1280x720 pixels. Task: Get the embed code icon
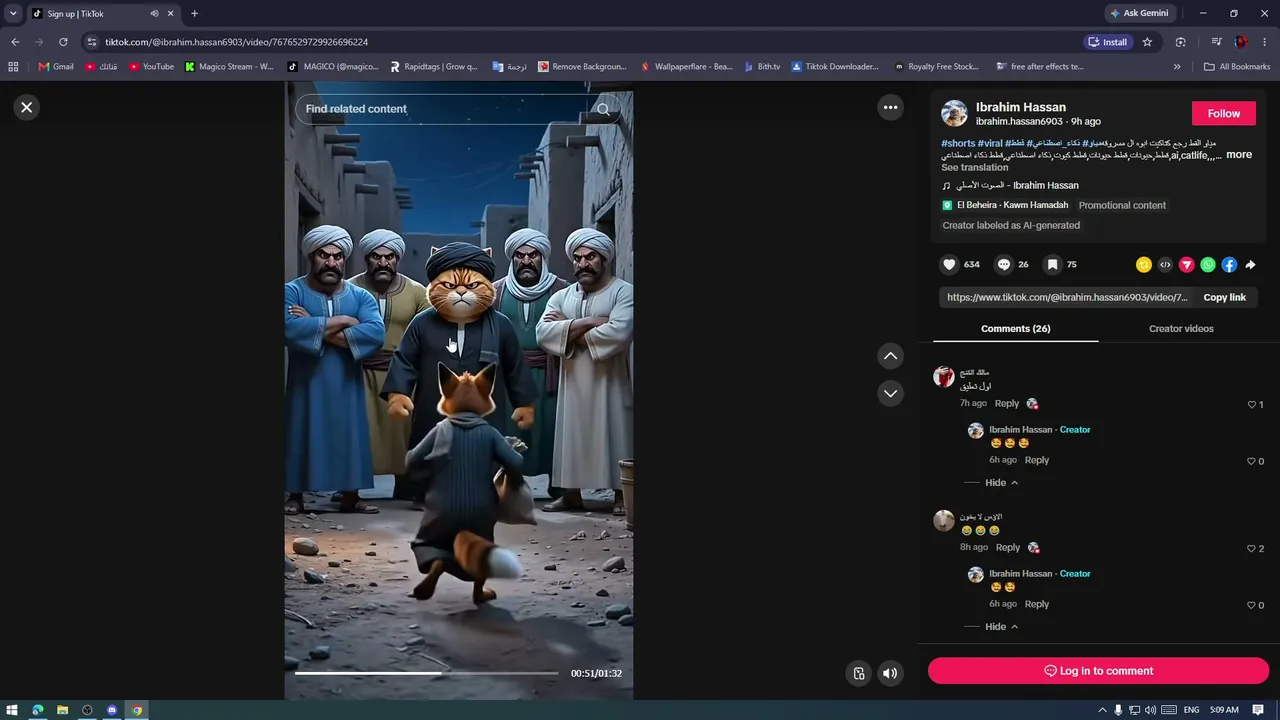pyautogui.click(x=1165, y=265)
